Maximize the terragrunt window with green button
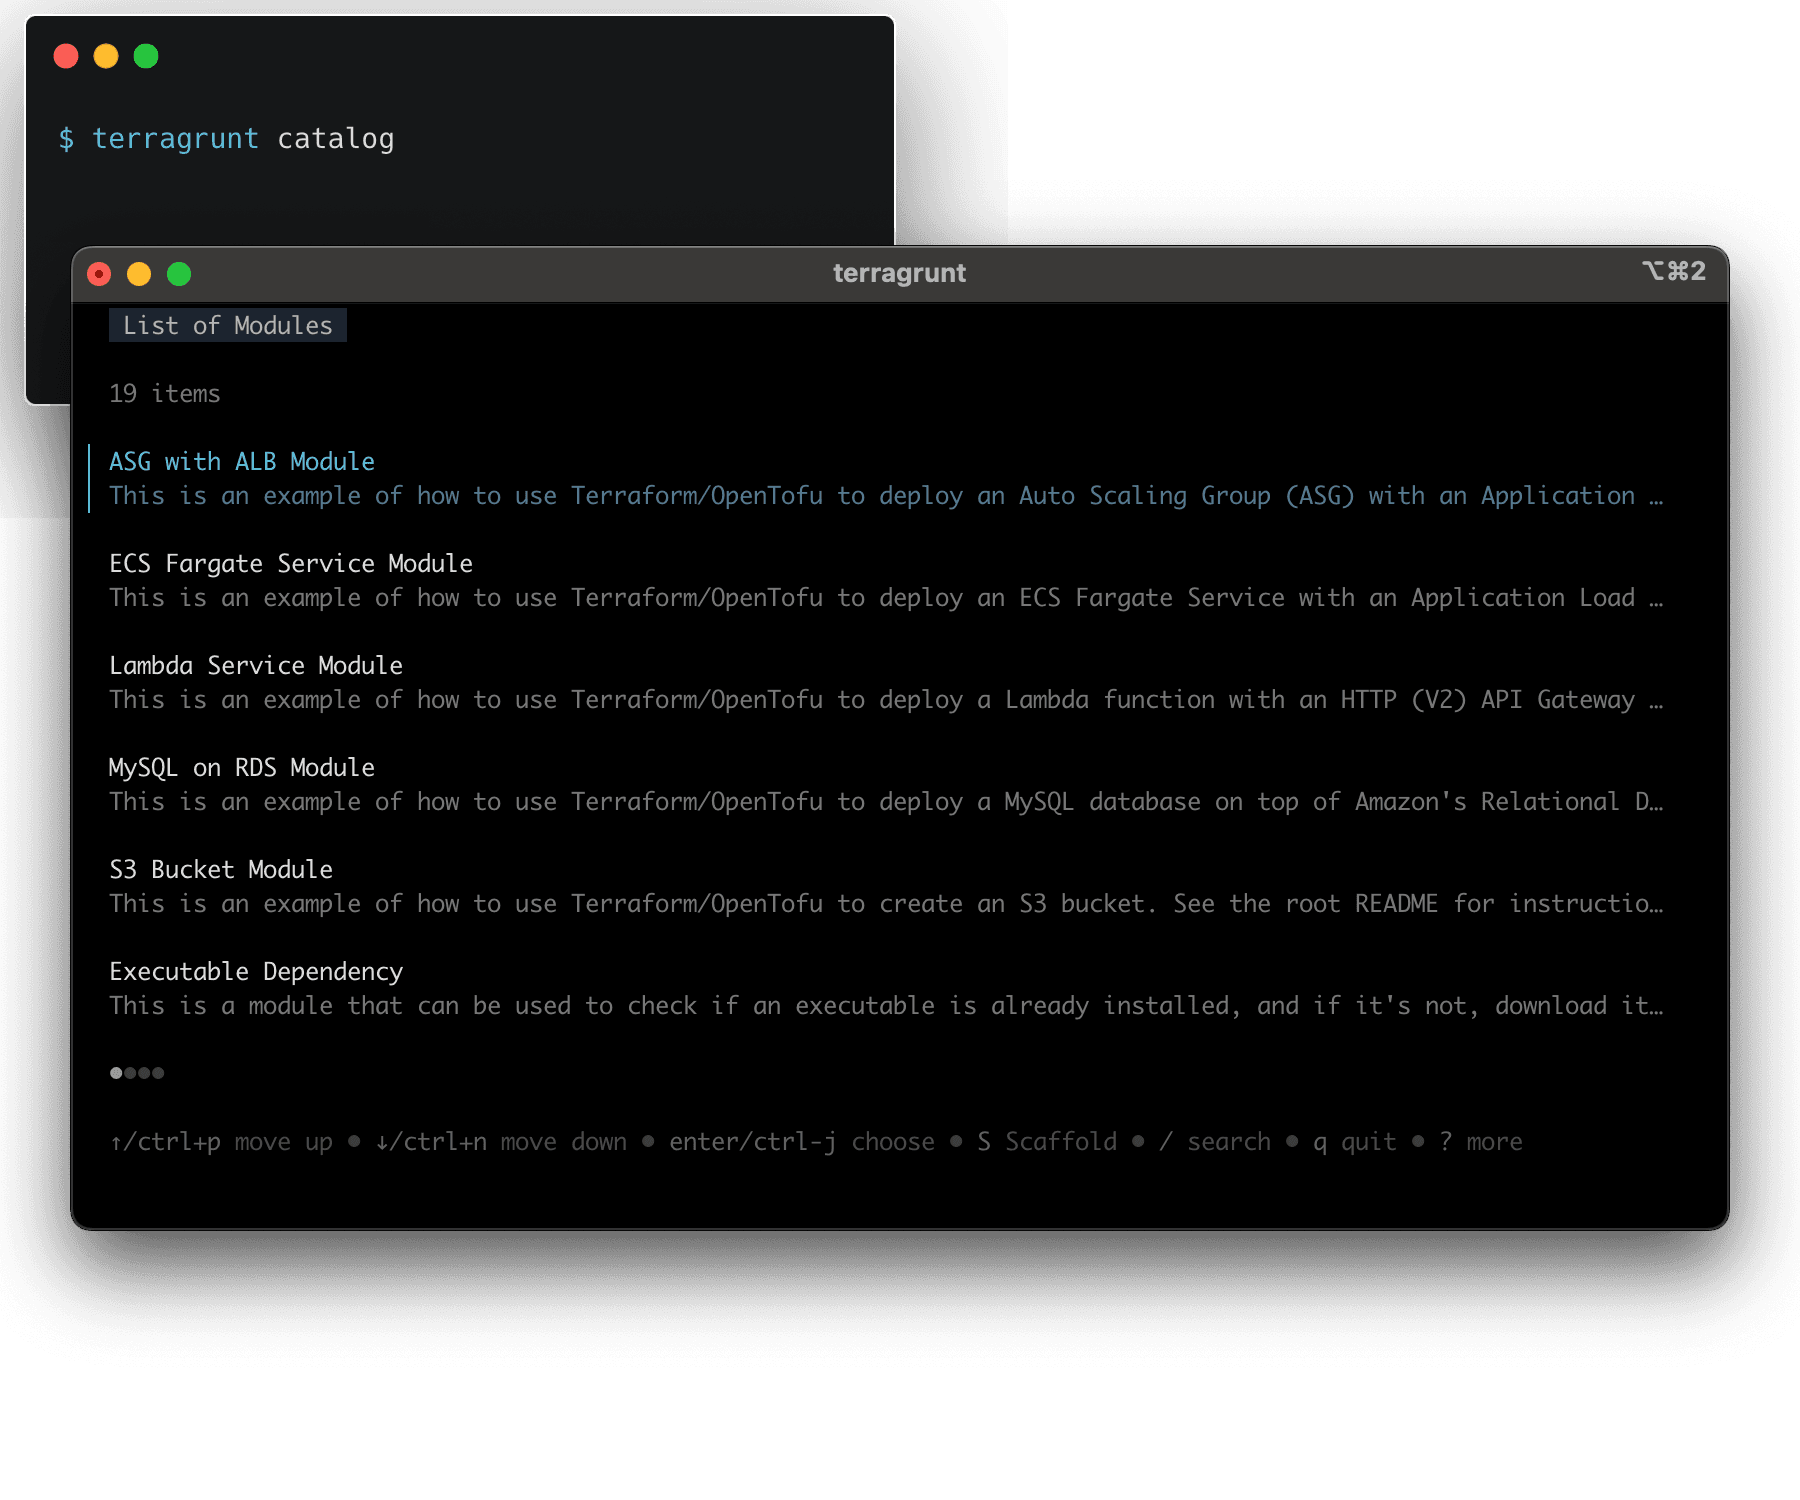The width and height of the screenshot is (1800, 1500). tap(179, 274)
